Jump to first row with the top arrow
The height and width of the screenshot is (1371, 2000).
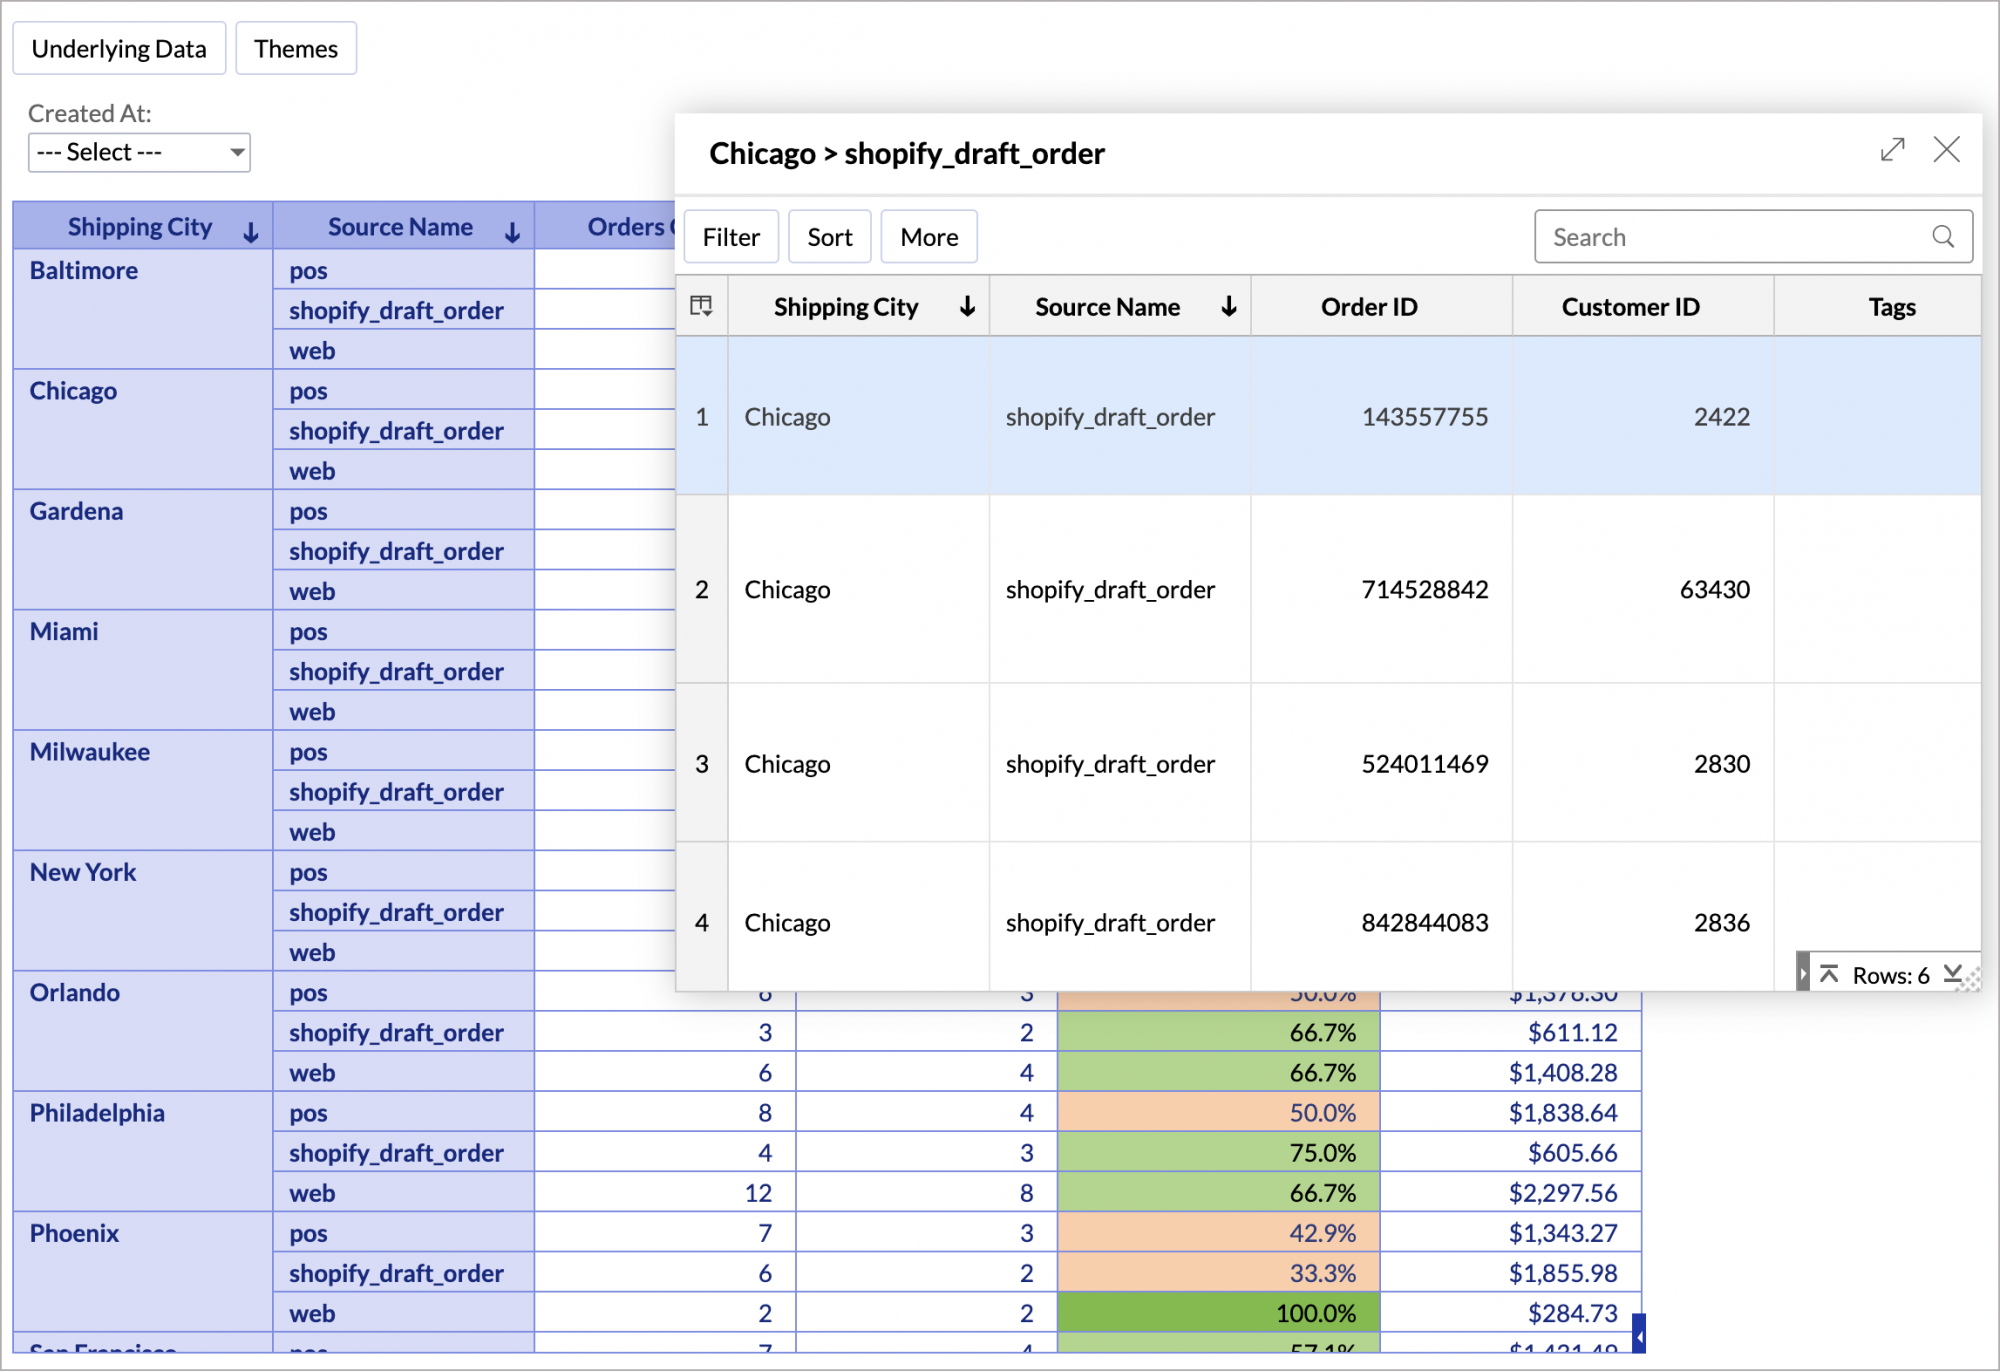click(1829, 974)
